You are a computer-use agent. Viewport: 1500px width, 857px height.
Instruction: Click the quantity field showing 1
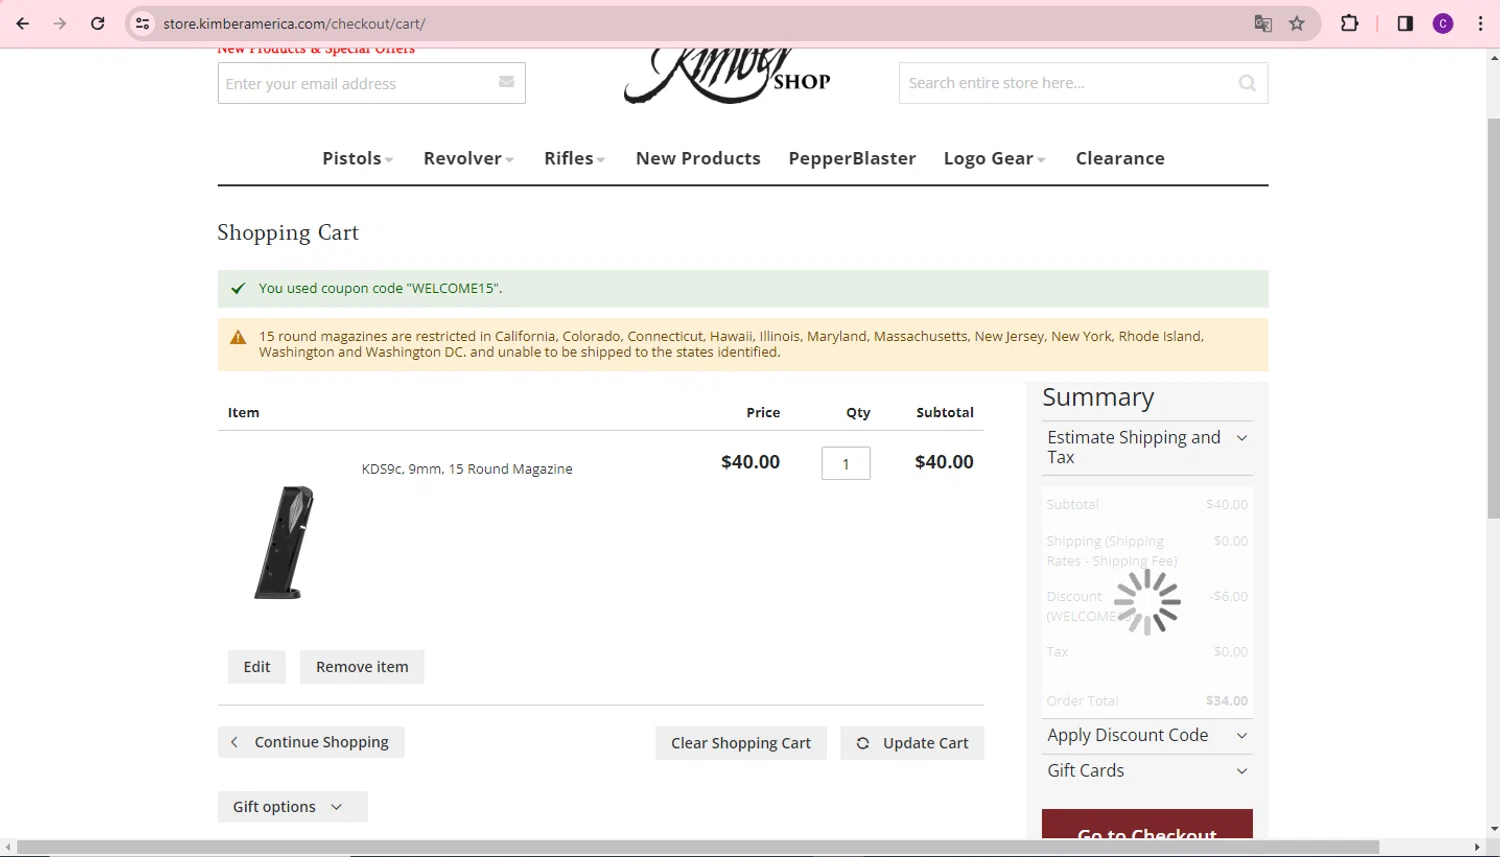click(x=846, y=463)
